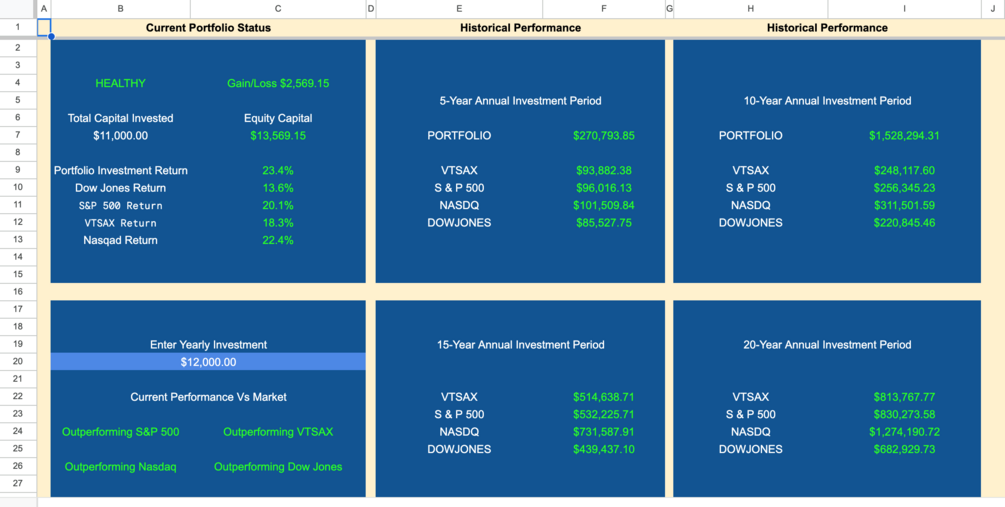
Task: Select the $101,509.84 NASDQ value
Action: (x=604, y=206)
